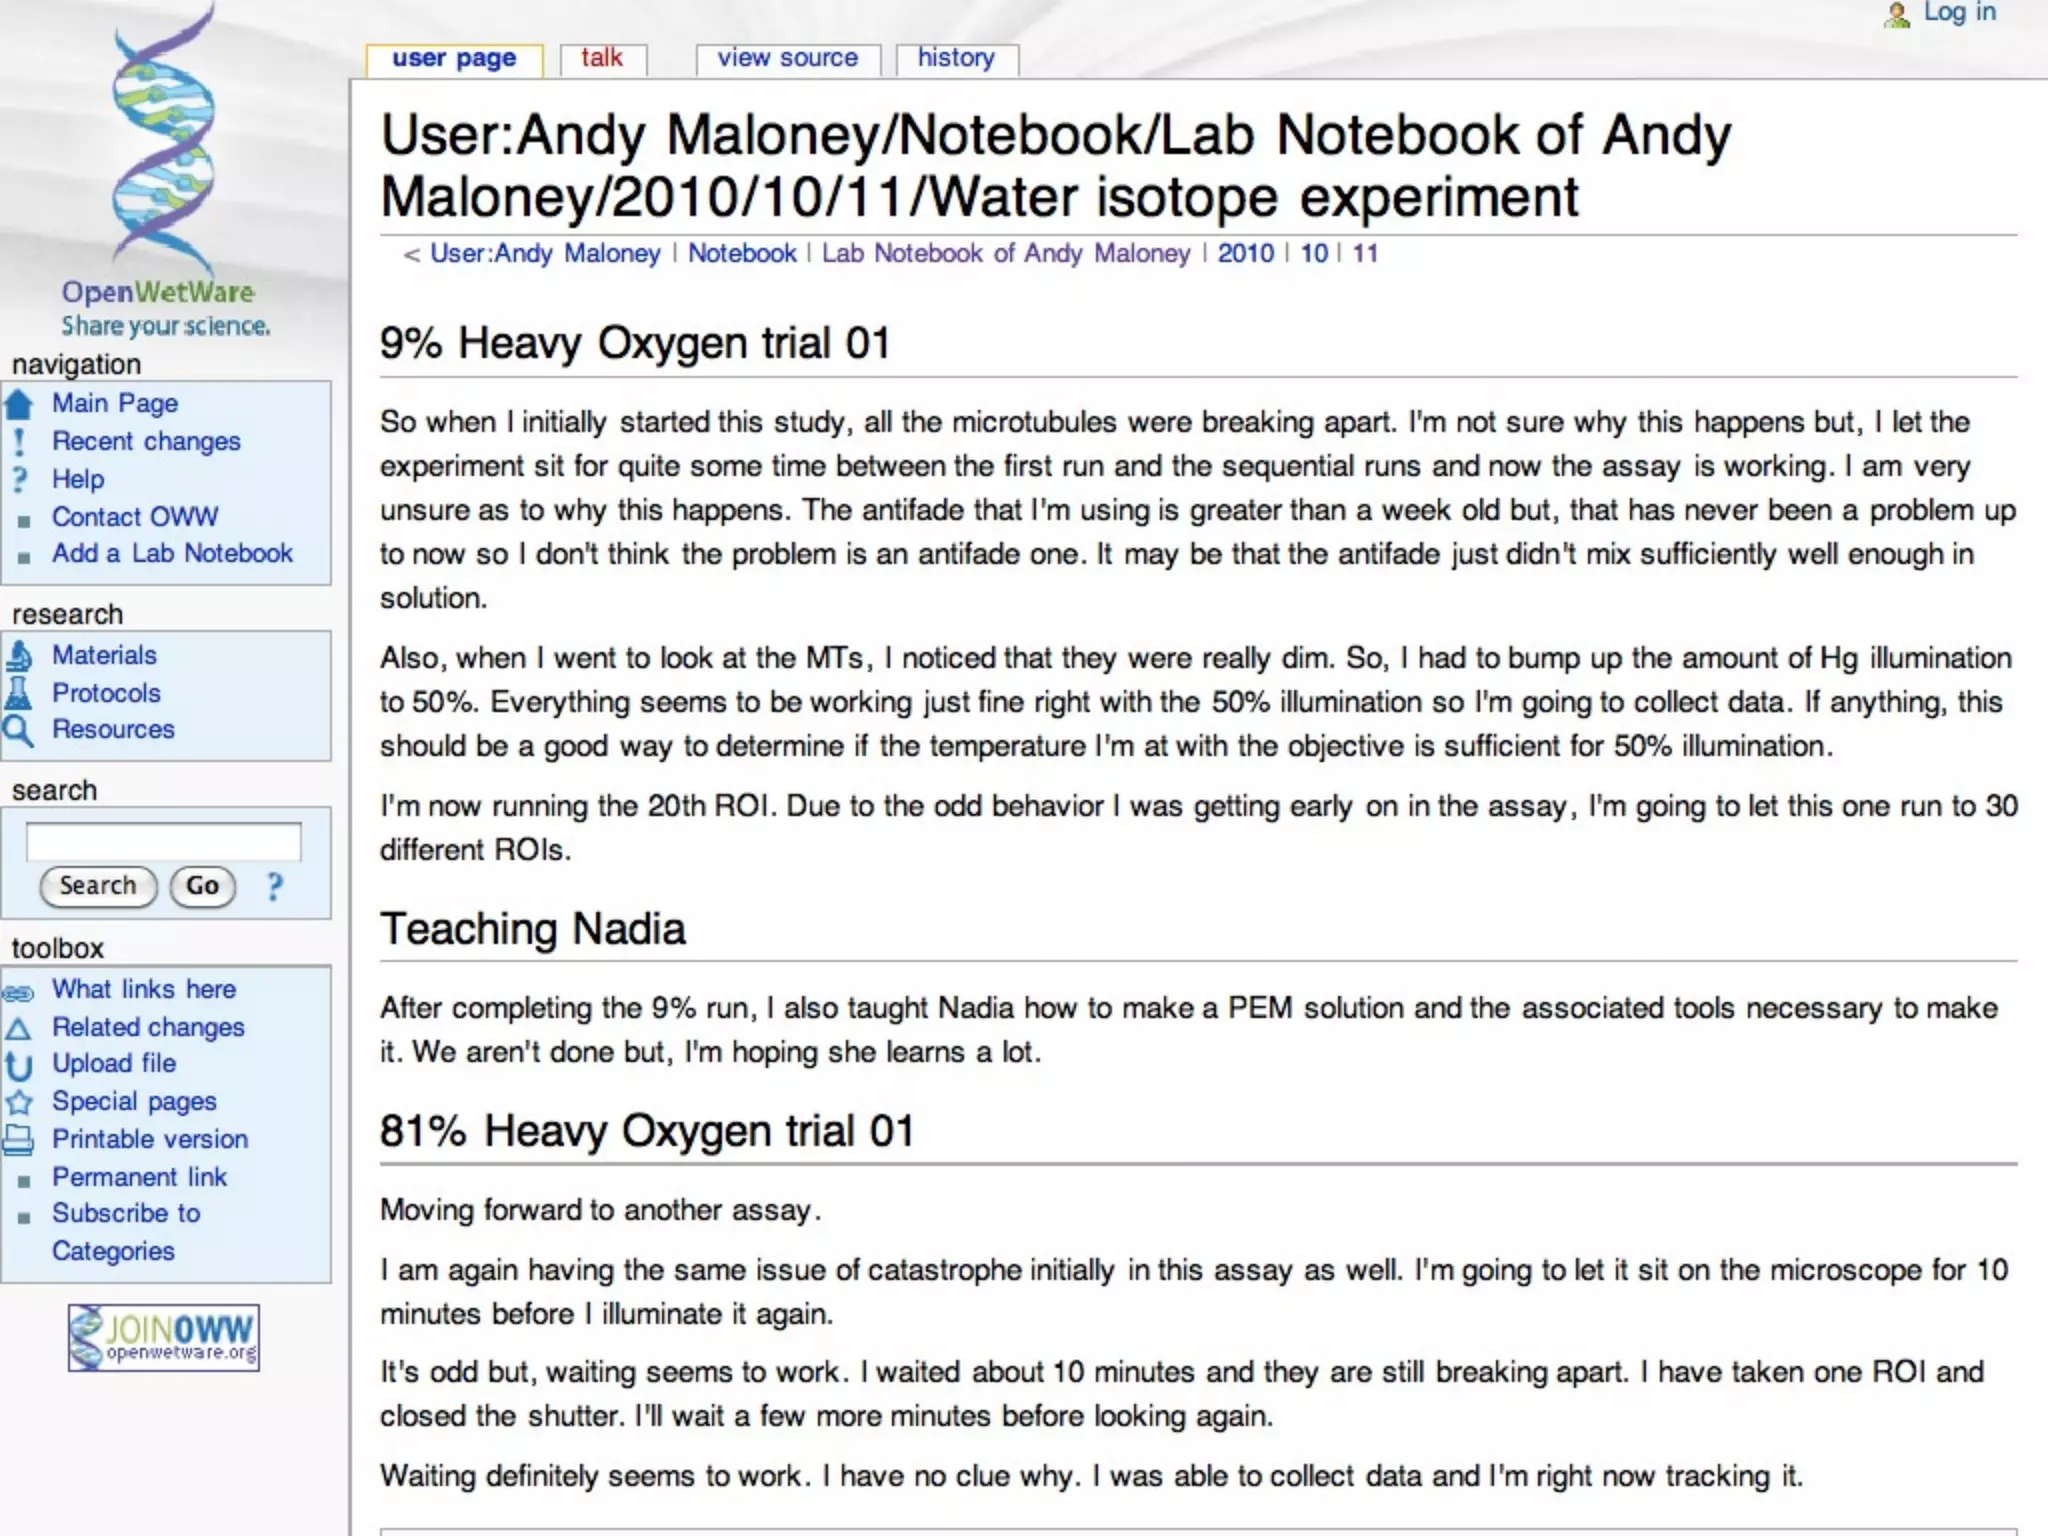The image size is (2048, 1536).
Task: Click the user icon next to Log in
Action: point(1896,15)
